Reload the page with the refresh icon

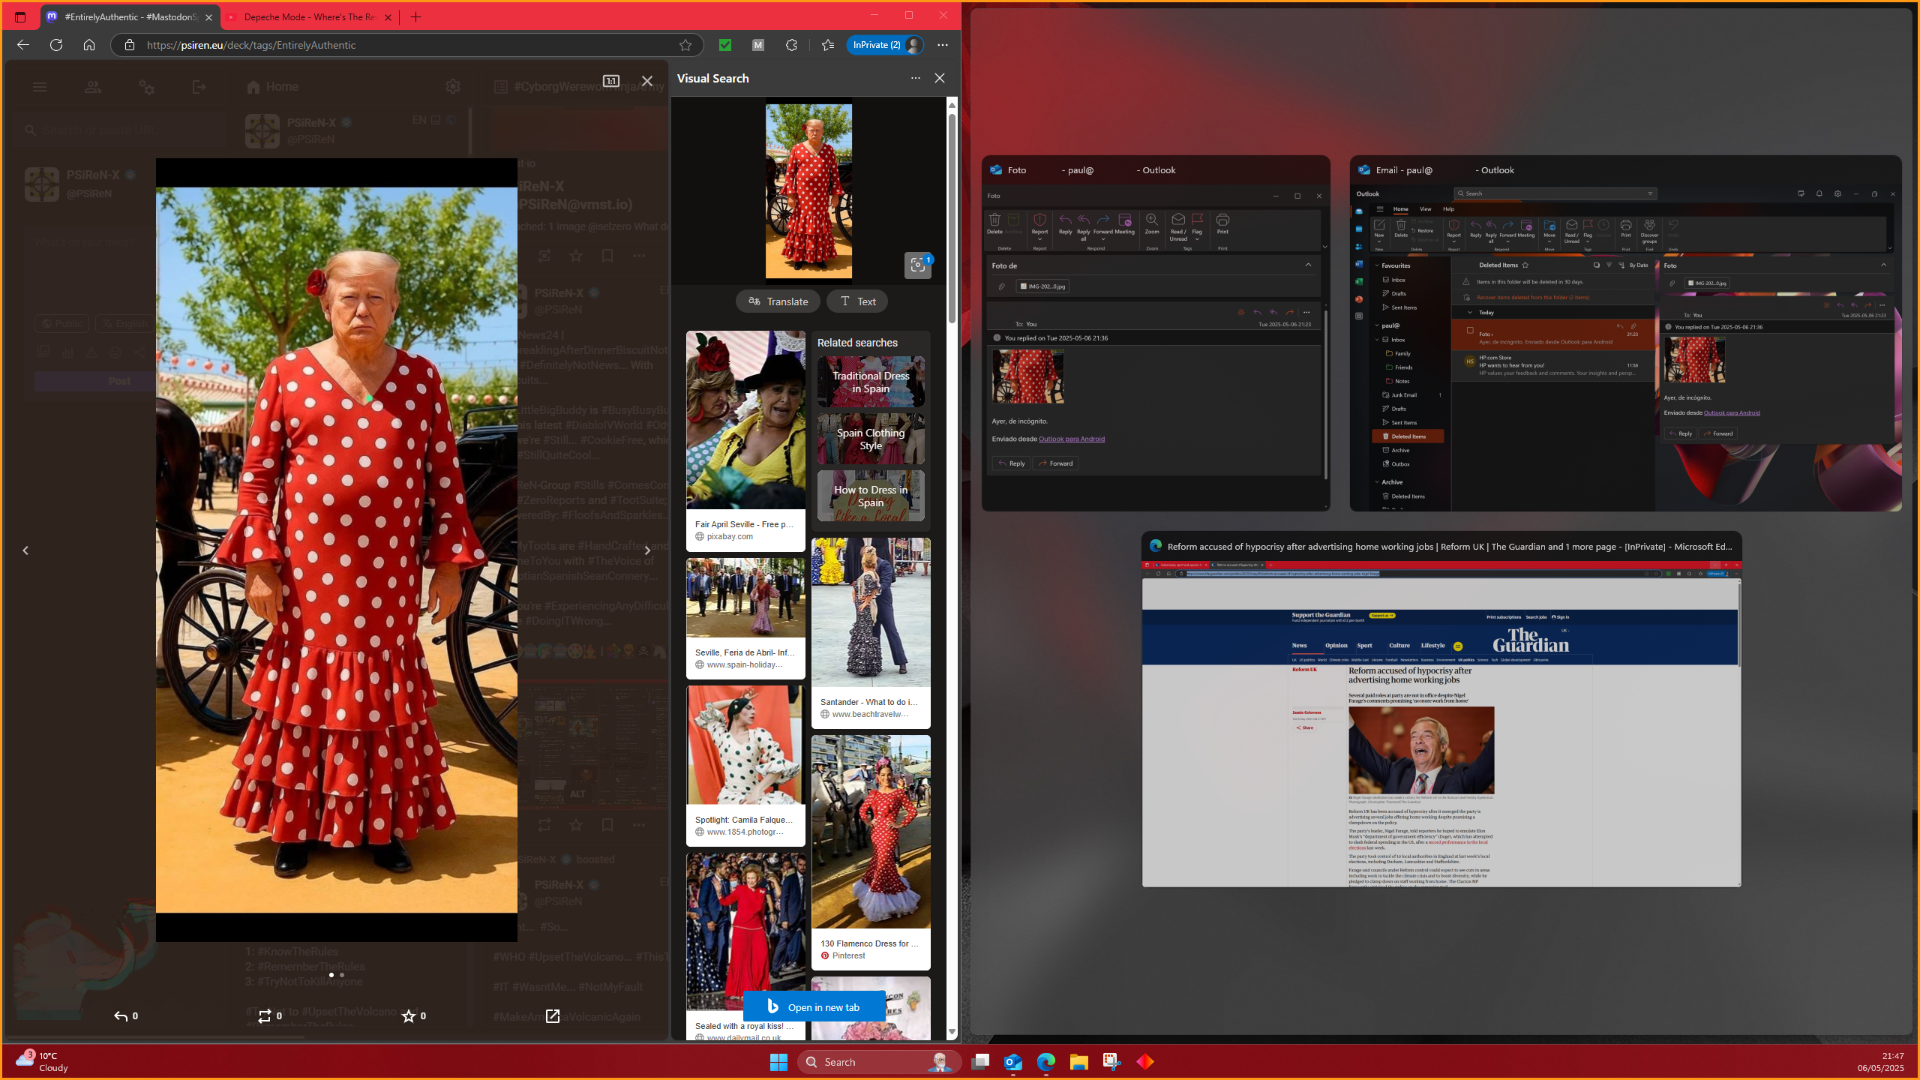pos(56,45)
